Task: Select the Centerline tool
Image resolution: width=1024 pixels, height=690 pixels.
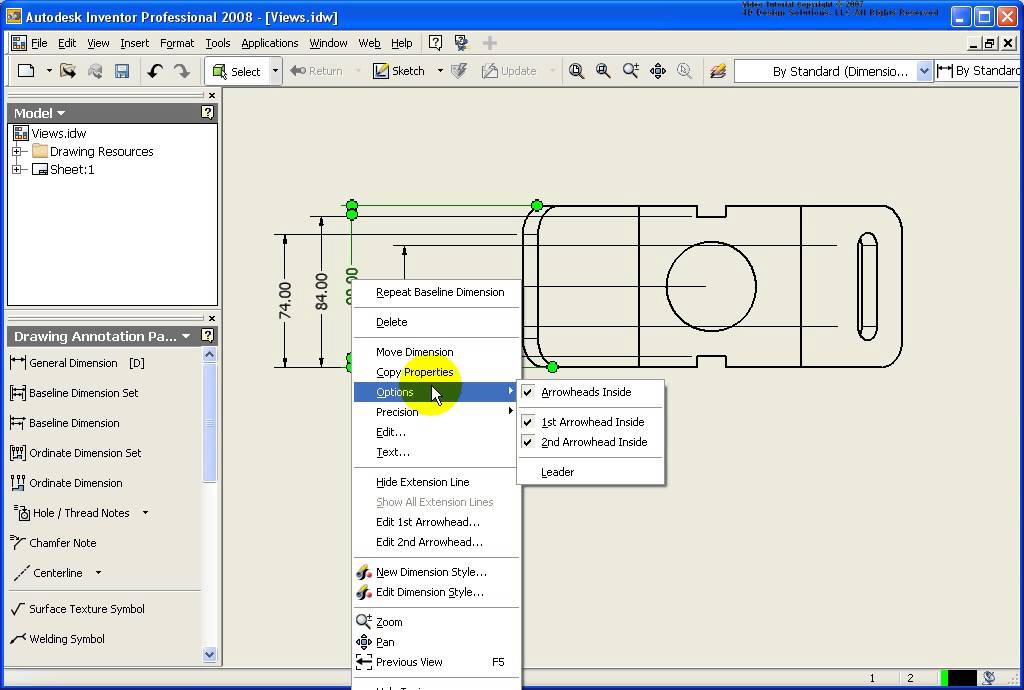Action: click(x=48, y=573)
